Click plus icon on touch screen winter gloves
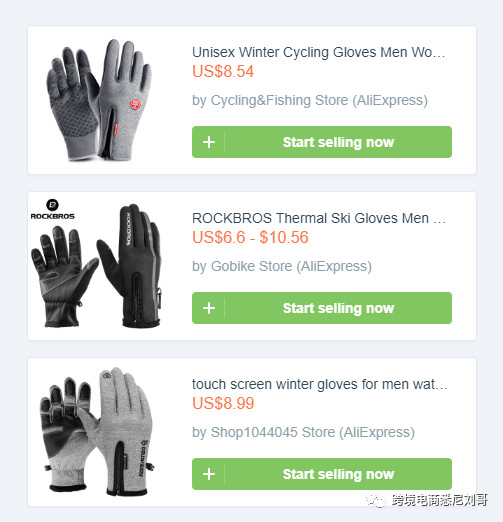This screenshot has height=522, width=503. (x=209, y=474)
